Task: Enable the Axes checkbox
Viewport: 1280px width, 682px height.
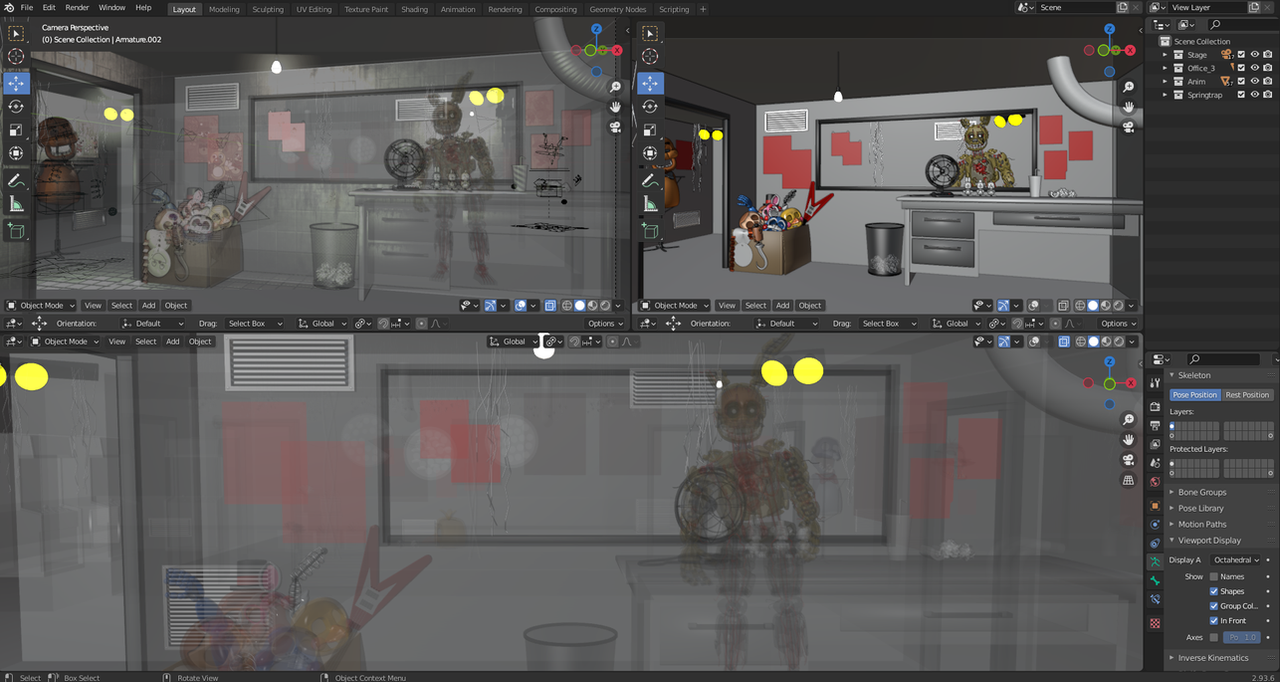Action: (x=1214, y=637)
